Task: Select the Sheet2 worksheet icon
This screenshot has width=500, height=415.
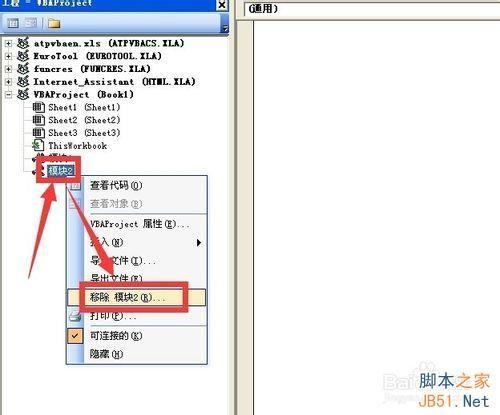Action: point(38,120)
